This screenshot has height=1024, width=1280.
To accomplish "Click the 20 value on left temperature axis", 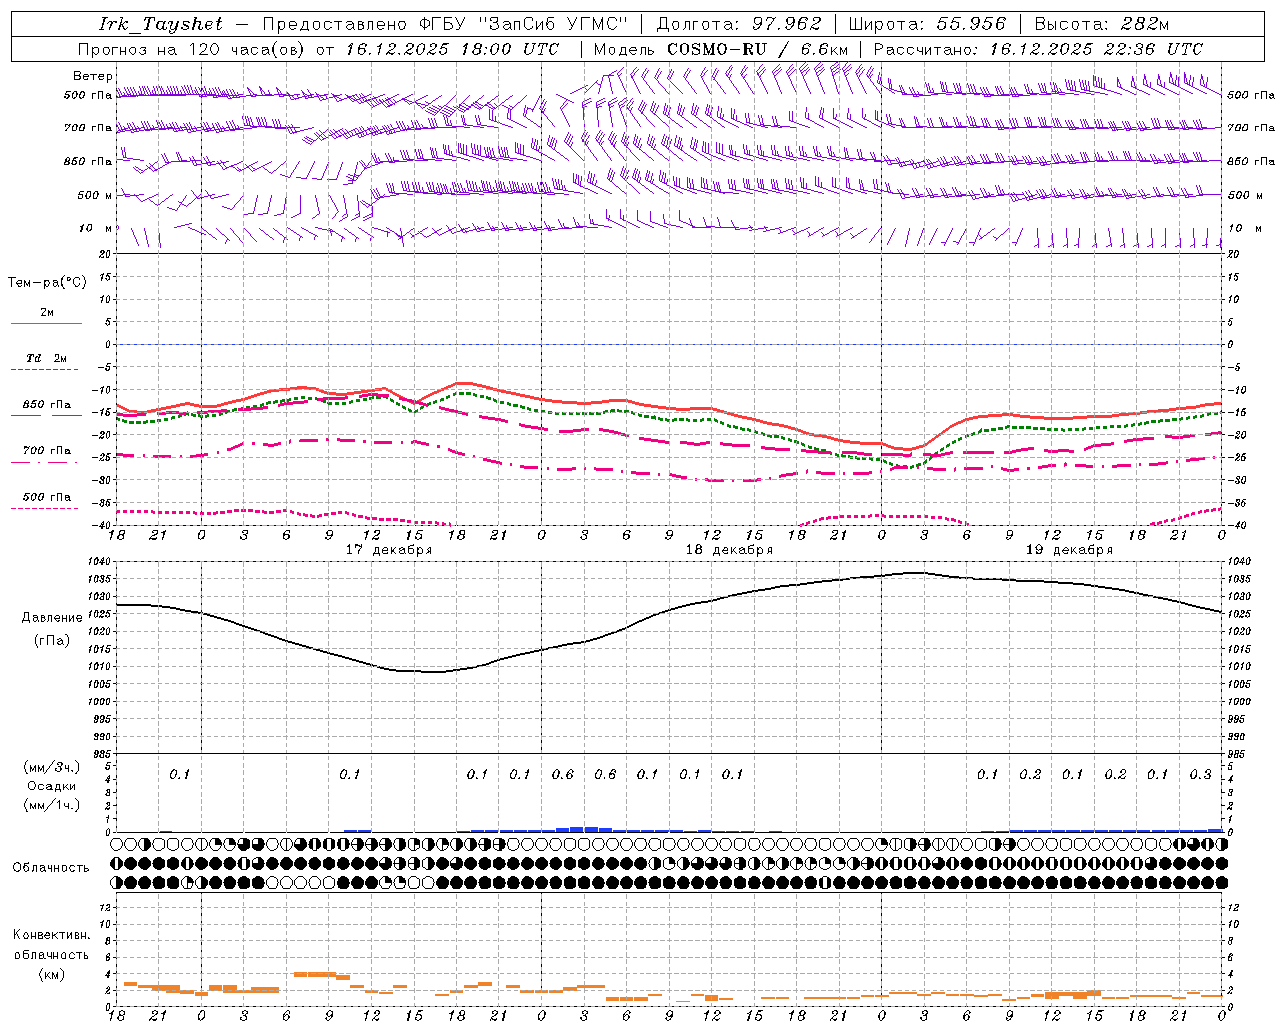I will point(107,255).
